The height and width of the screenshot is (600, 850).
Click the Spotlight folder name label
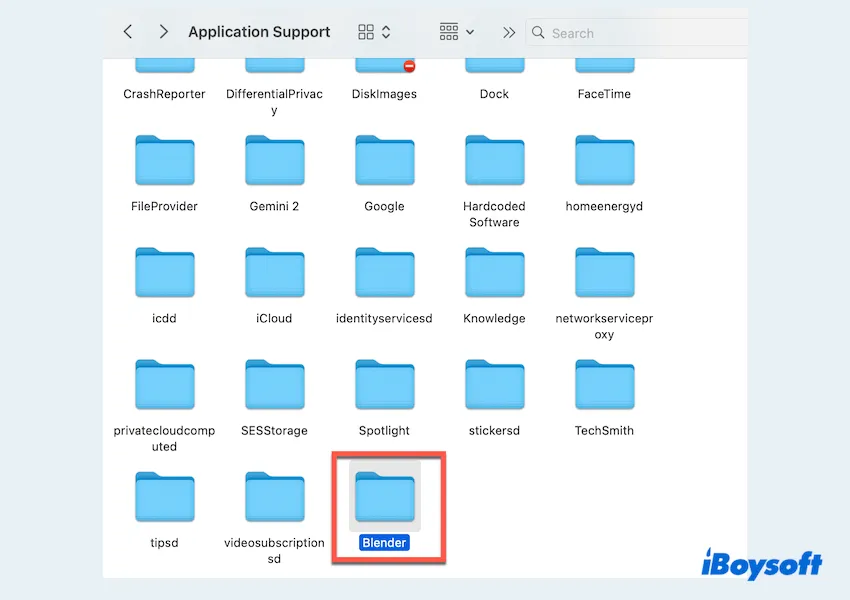(x=384, y=430)
